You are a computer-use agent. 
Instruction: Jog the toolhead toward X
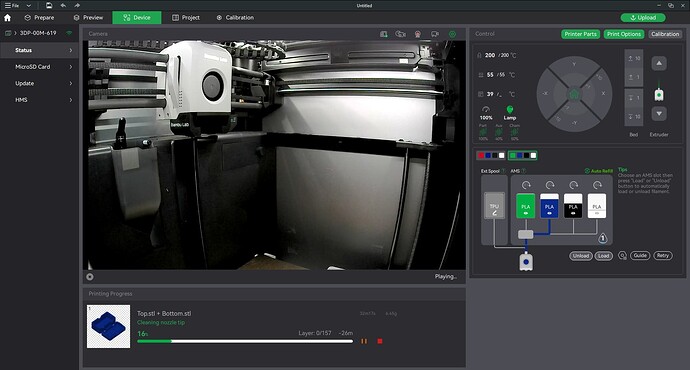point(603,93)
